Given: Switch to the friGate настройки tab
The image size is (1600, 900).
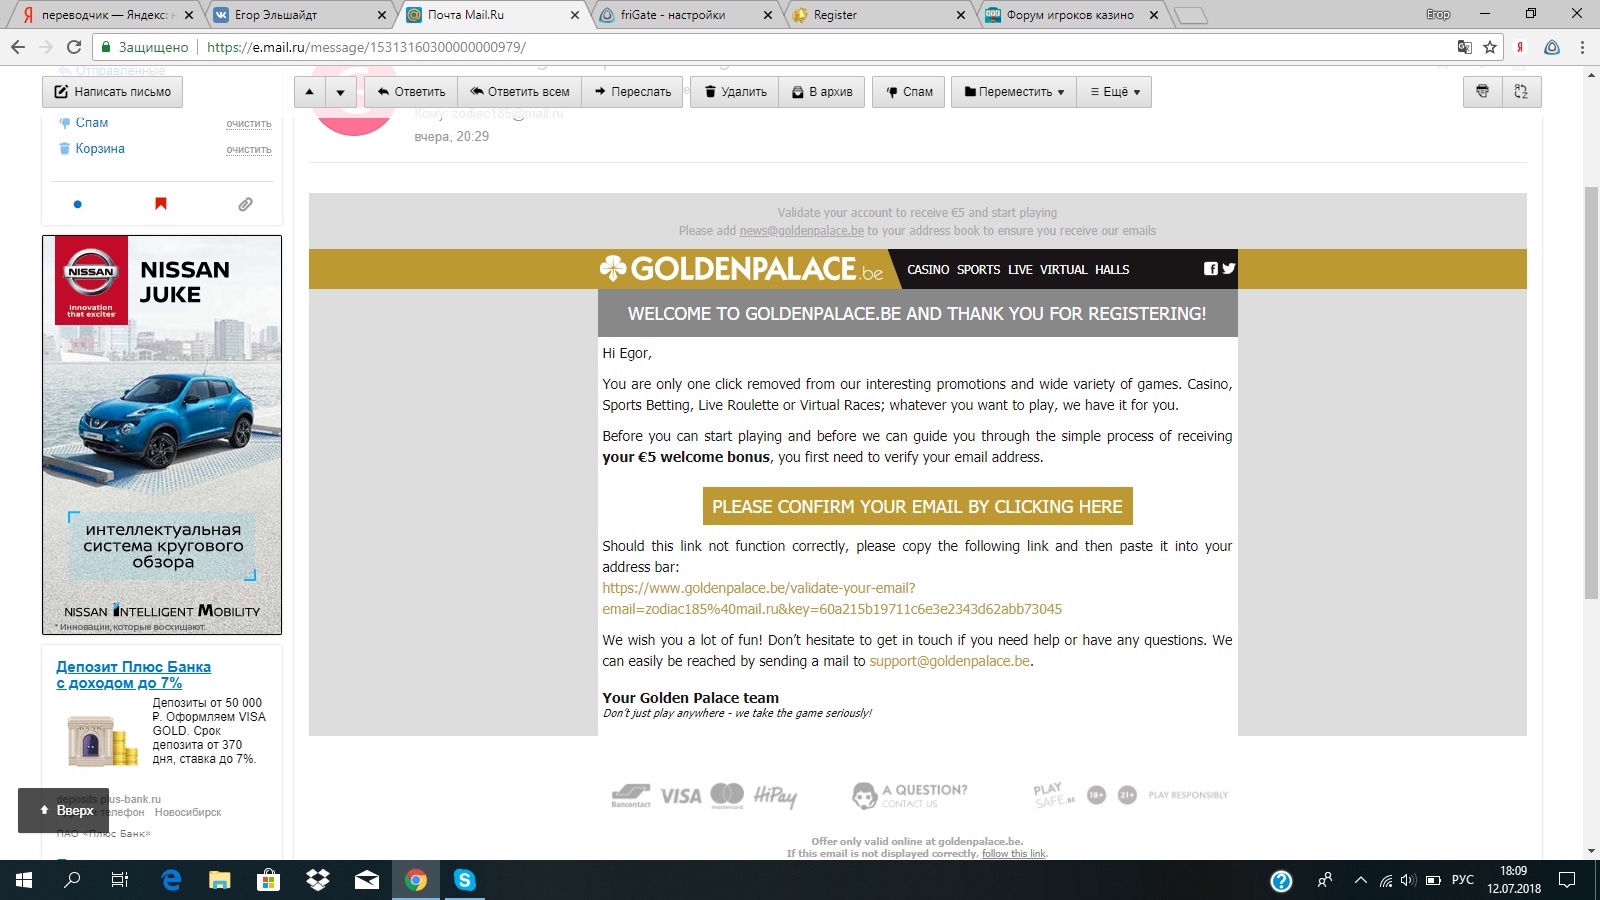Looking at the screenshot, I should tap(686, 15).
